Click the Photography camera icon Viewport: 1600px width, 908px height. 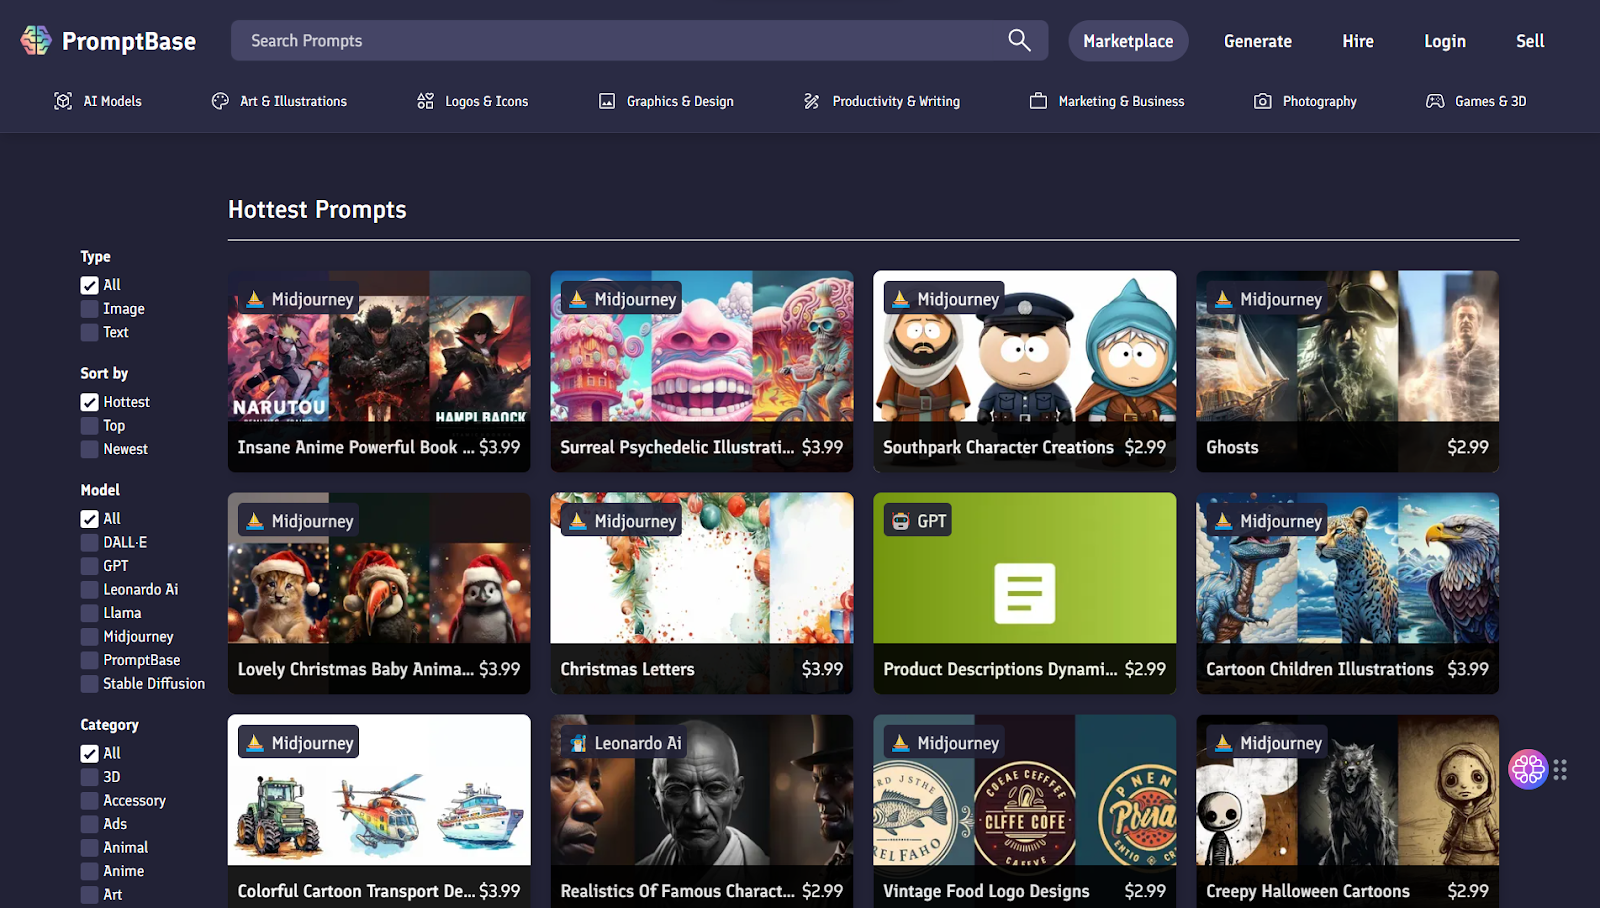pos(1263,101)
